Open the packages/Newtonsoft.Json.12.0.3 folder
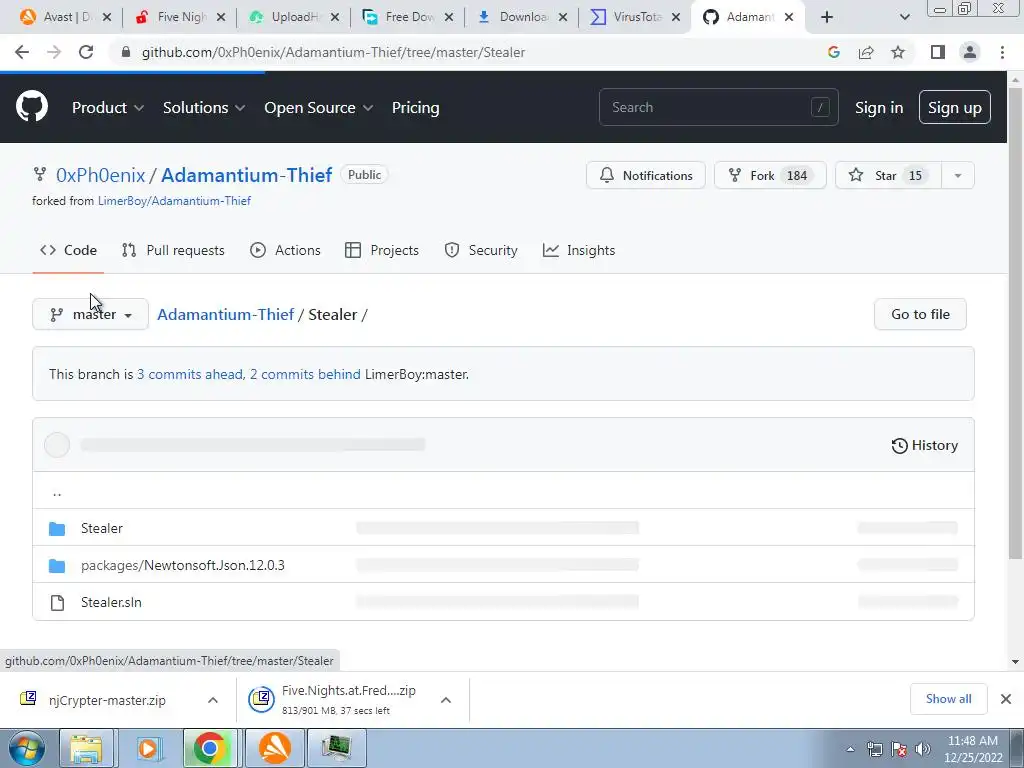The width and height of the screenshot is (1024, 768). 183,566
